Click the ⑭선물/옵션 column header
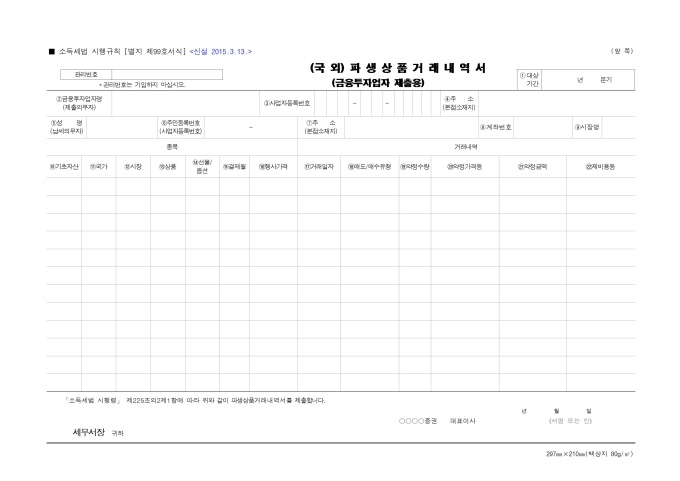This screenshot has width=680, height=481. (202, 167)
